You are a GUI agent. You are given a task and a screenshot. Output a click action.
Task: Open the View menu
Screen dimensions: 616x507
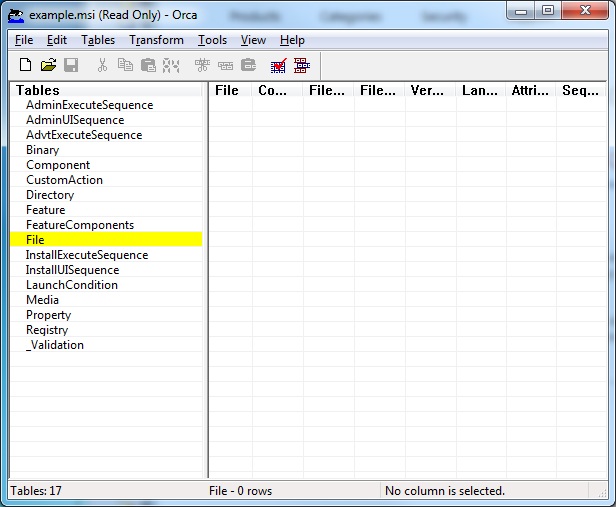click(253, 40)
